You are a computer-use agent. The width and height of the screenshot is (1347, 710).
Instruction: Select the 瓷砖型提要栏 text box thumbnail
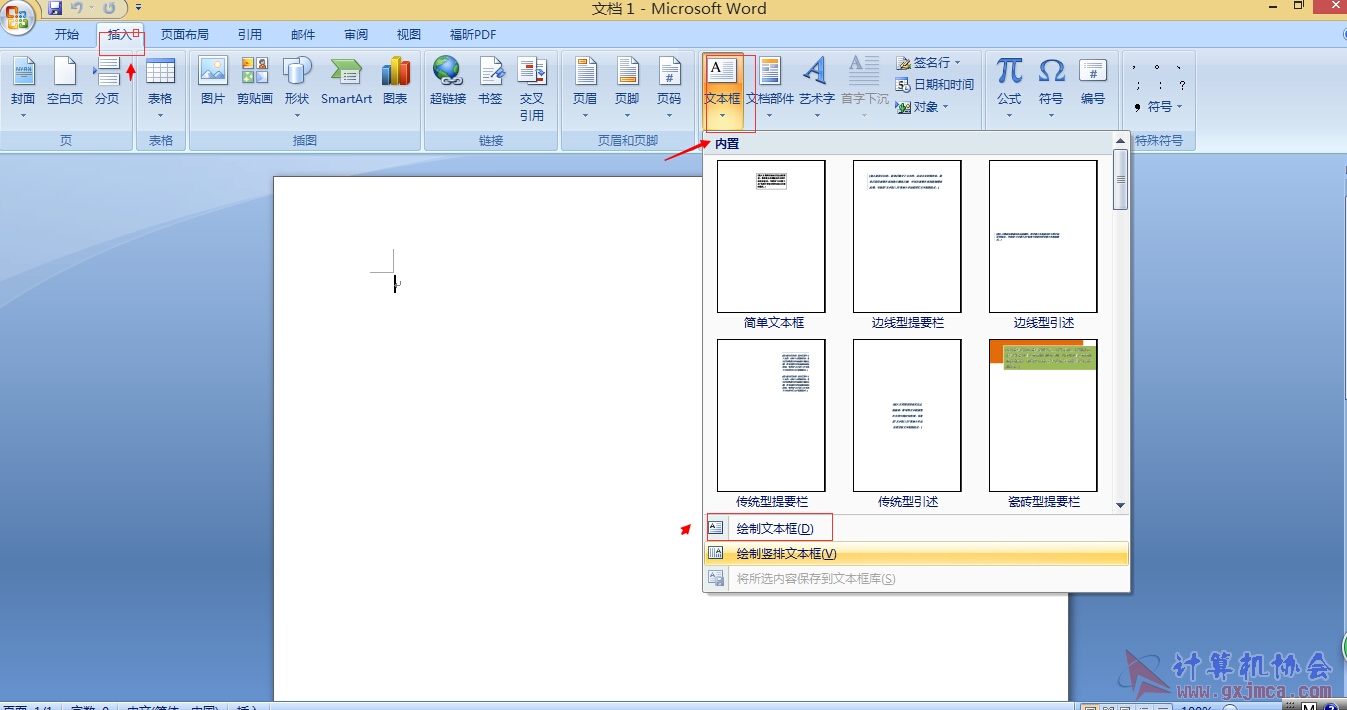coord(1043,415)
